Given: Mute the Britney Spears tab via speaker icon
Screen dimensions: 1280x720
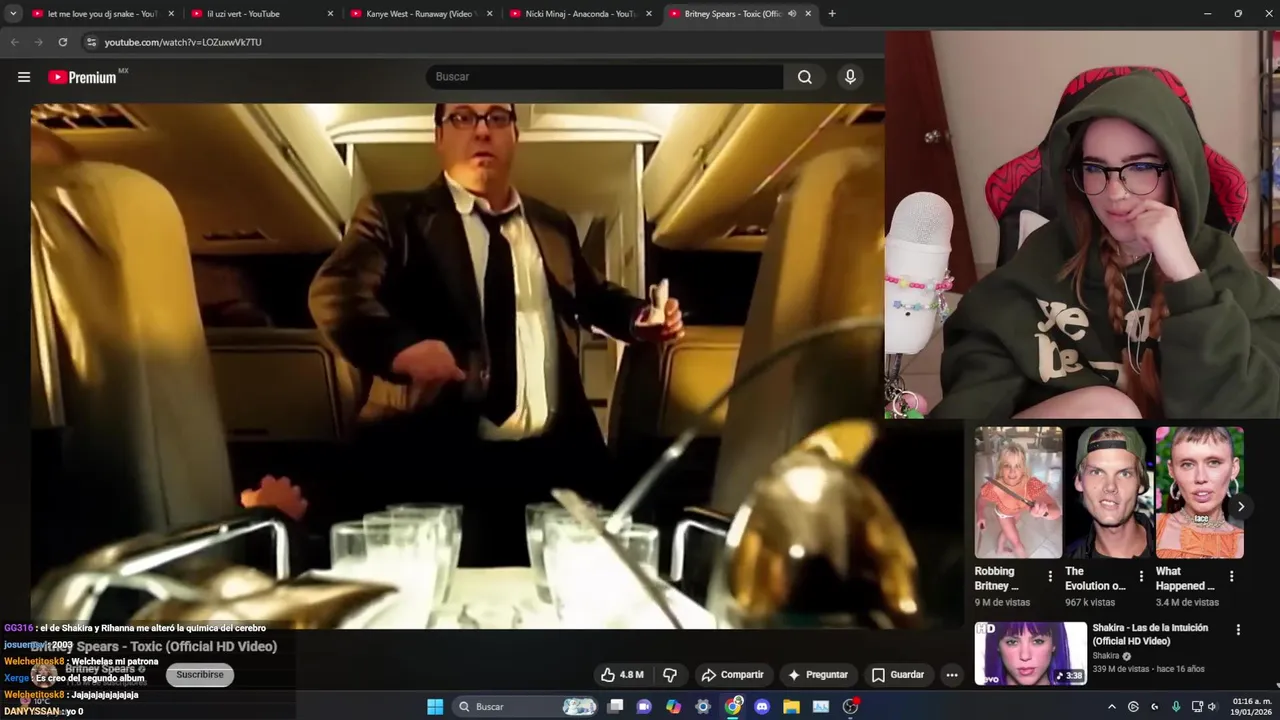Looking at the screenshot, I should (792, 14).
